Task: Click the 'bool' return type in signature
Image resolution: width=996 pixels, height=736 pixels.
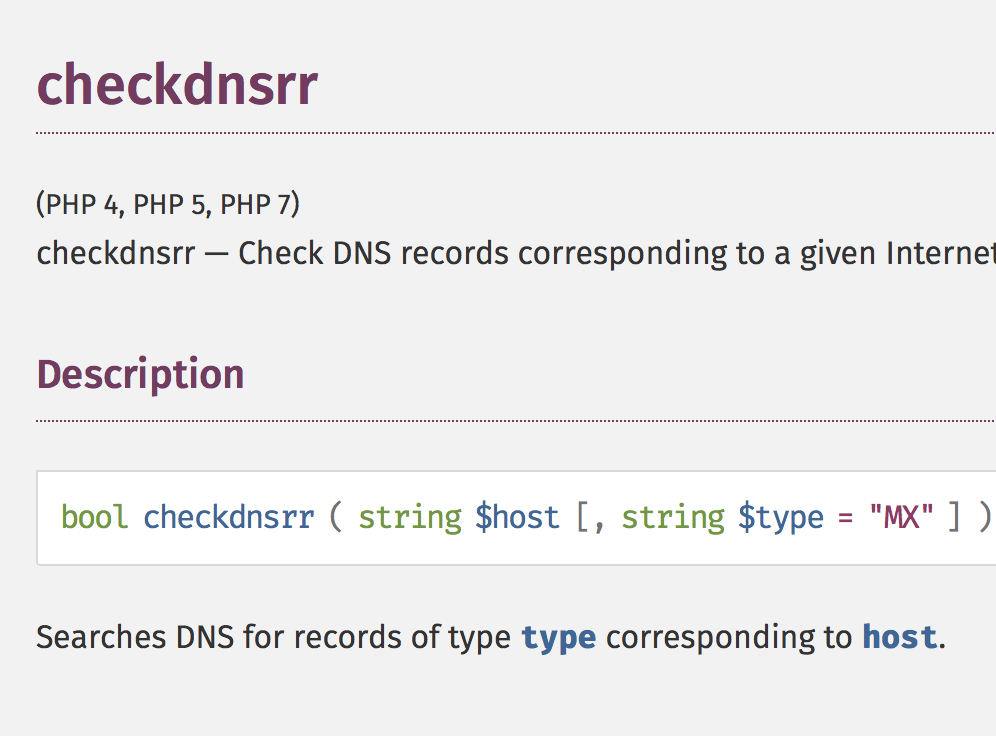Action: [94, 517]
